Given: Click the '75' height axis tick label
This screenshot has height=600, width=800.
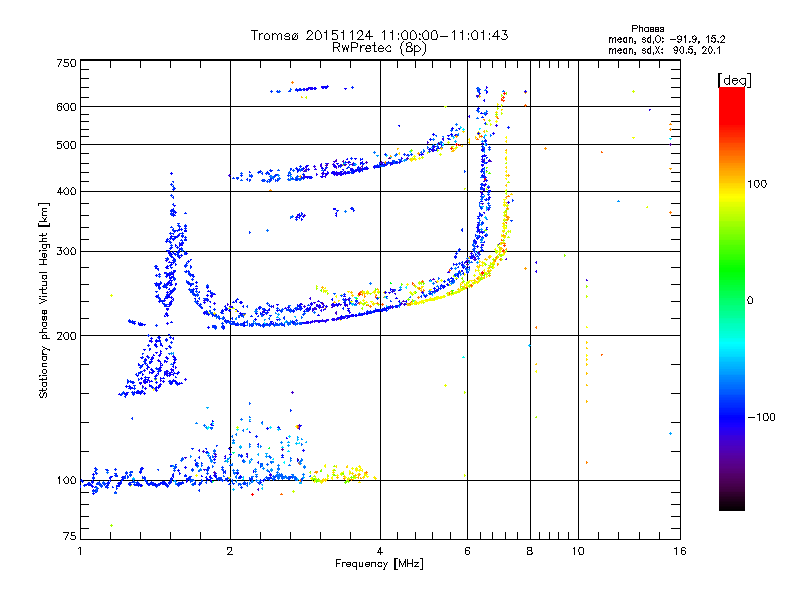Looking at the screenshot, I should tap(70, 536).
